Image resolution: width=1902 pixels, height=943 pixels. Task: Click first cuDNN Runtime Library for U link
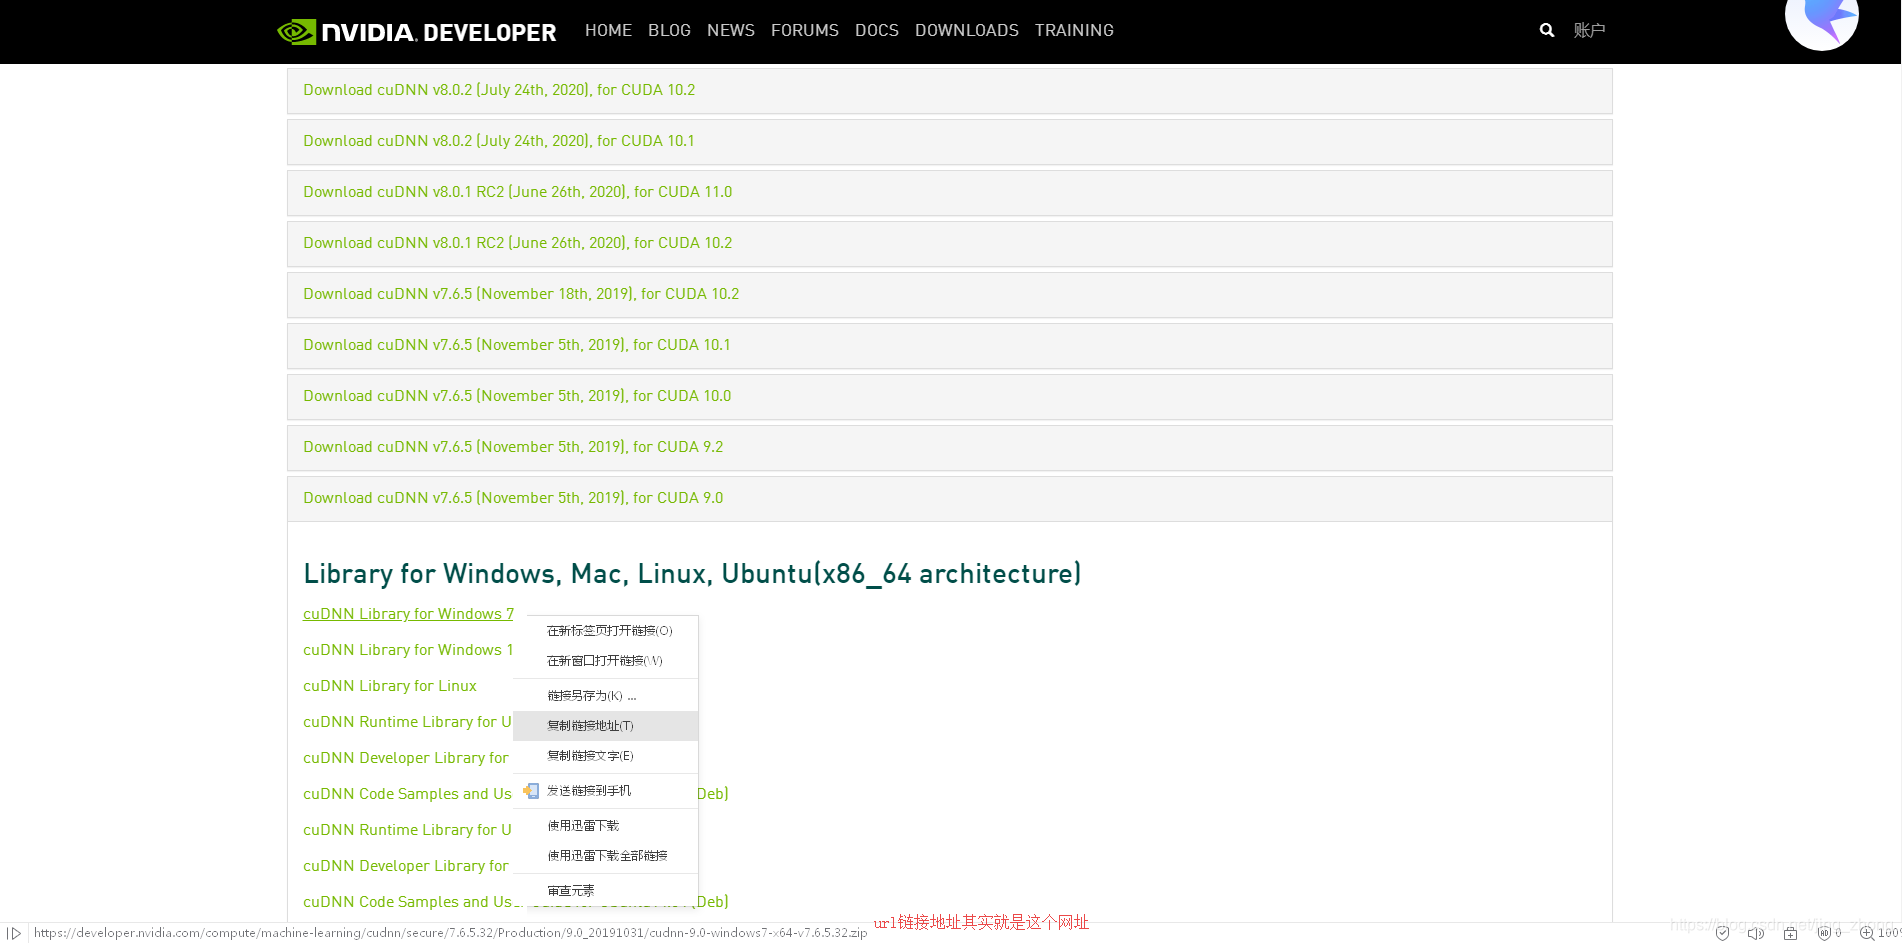click(407, 722)
